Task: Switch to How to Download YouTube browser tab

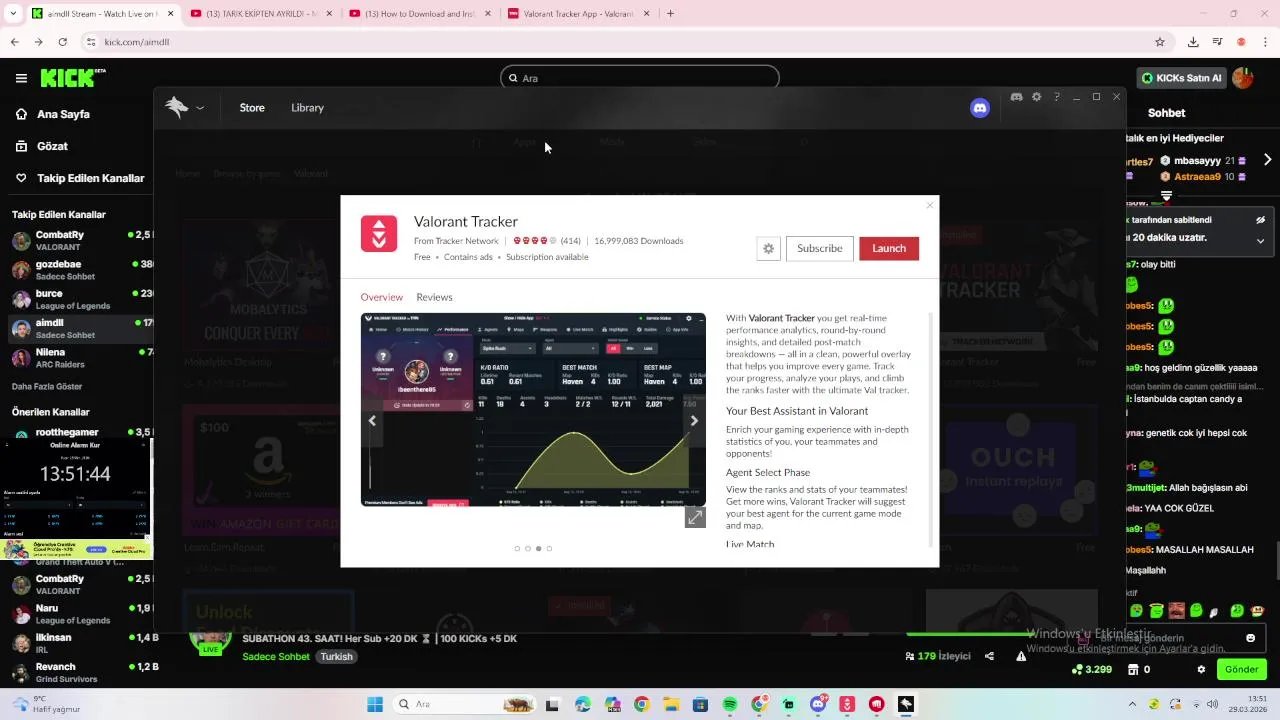Action: coord(418,14)
